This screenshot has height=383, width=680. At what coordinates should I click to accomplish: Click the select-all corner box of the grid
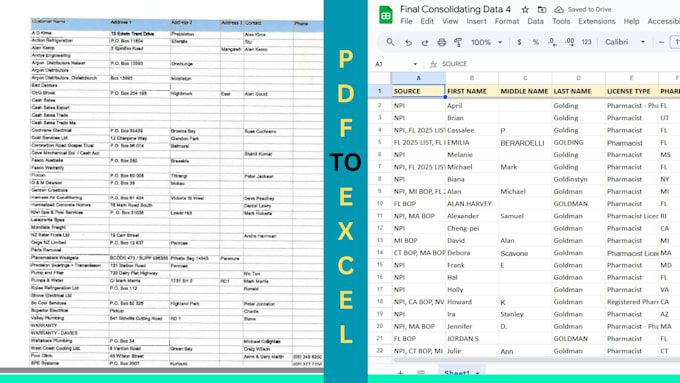point(380,78)
